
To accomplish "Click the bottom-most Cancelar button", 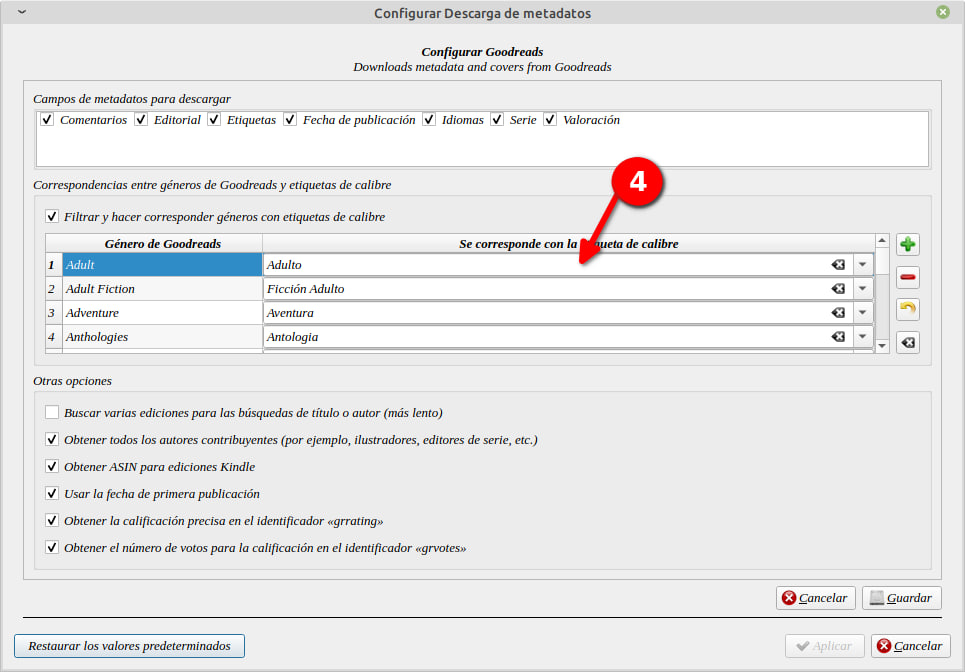I will click(x=910, y=646).
